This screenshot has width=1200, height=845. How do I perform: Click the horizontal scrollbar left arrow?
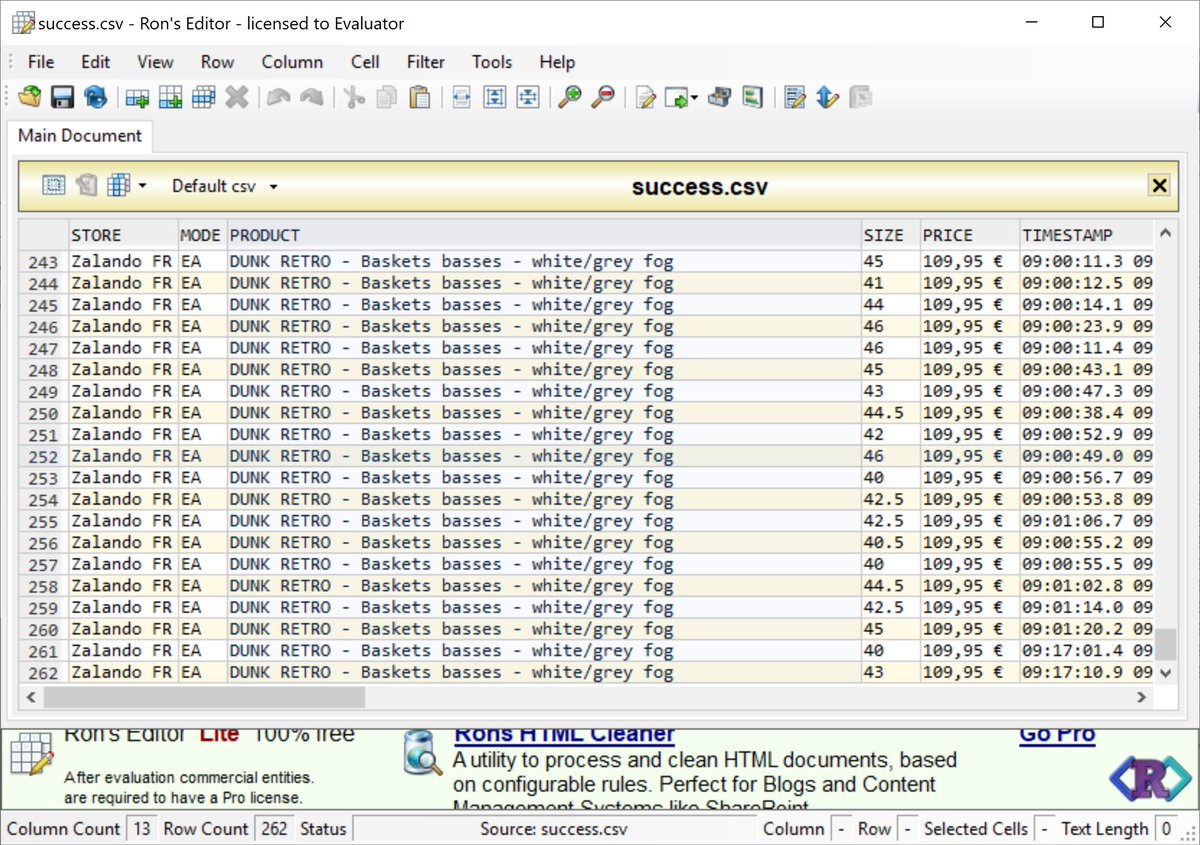[31, 697]
